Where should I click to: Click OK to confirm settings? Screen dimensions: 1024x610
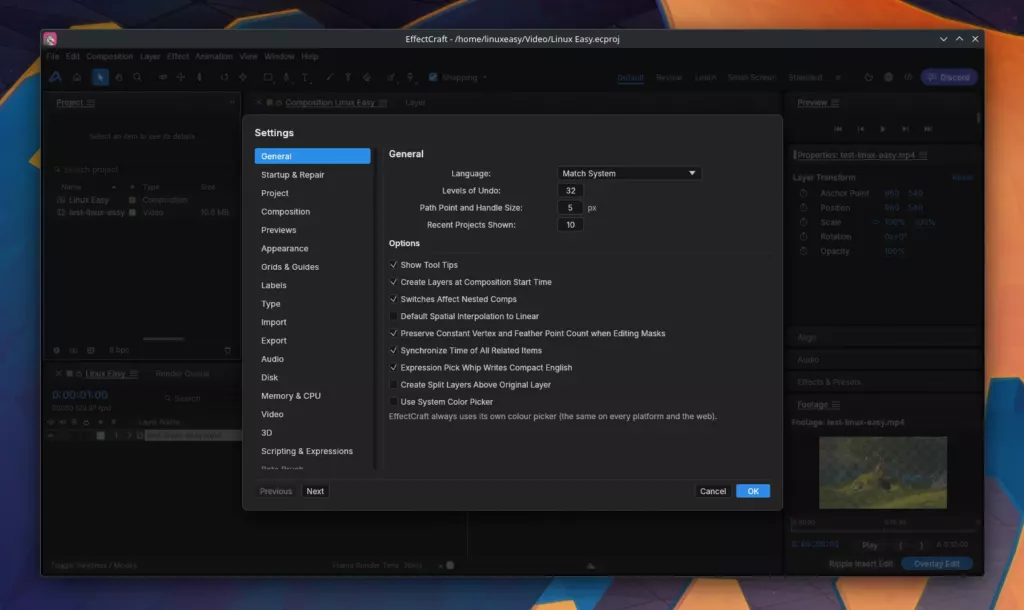[752, 491]
